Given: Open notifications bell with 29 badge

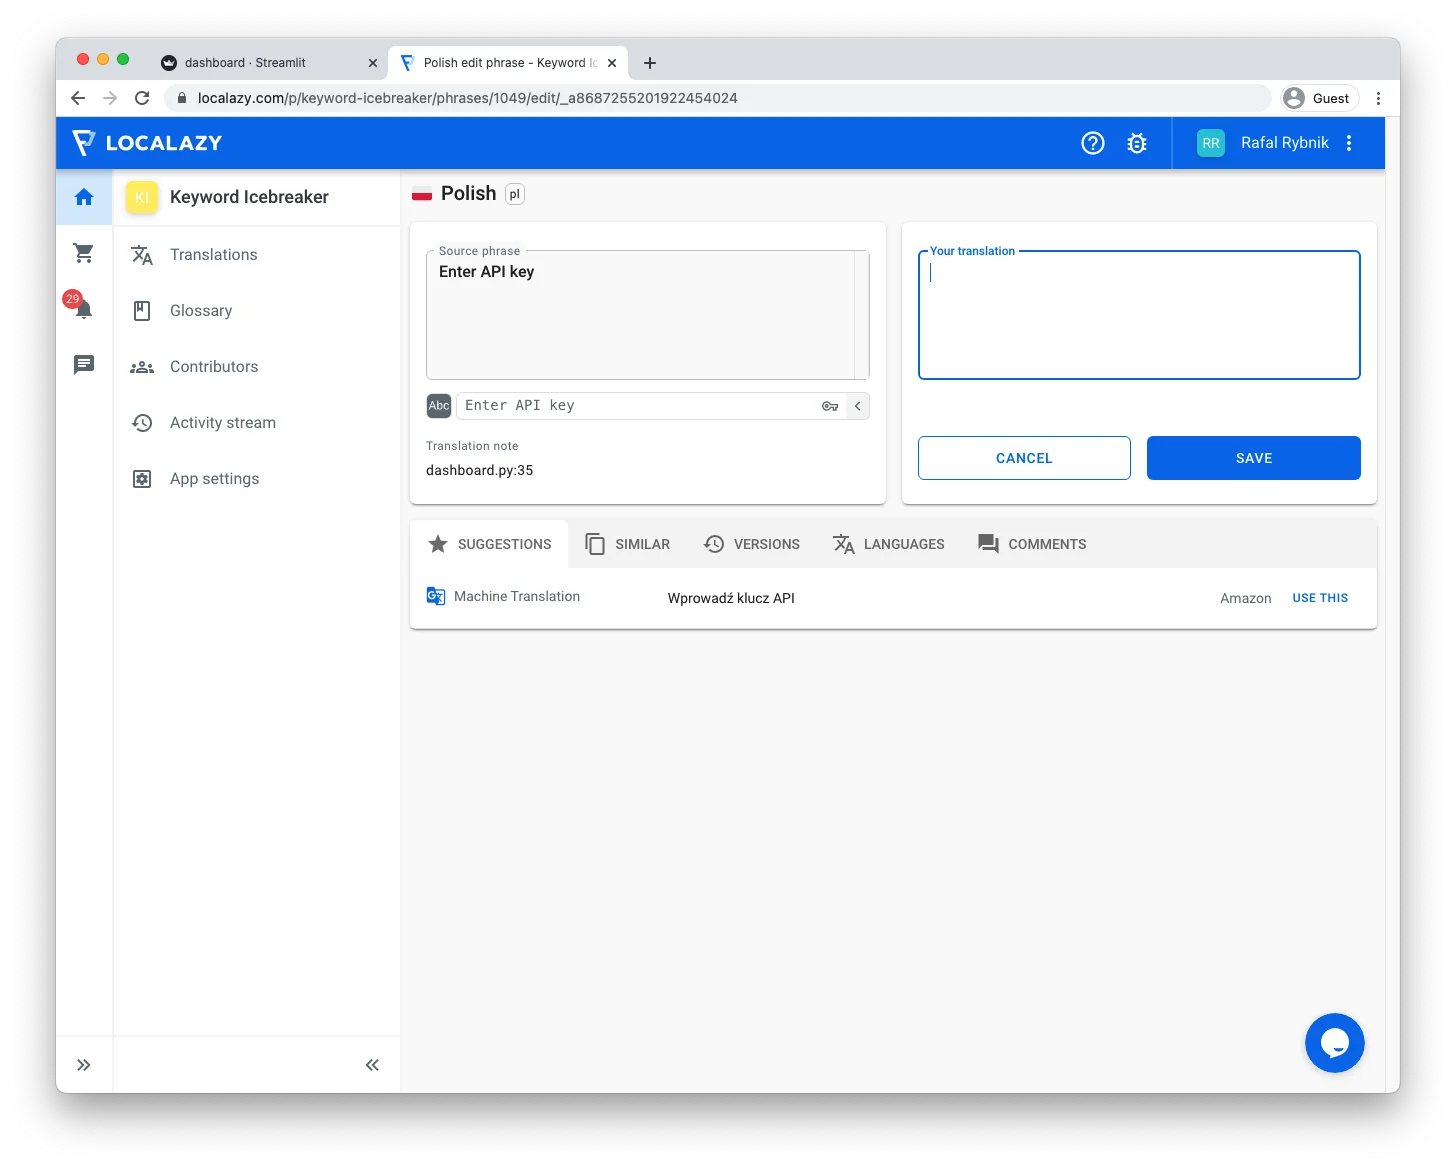Looking at the screenshot, I should pyautogui.click(x=84, y=309).
